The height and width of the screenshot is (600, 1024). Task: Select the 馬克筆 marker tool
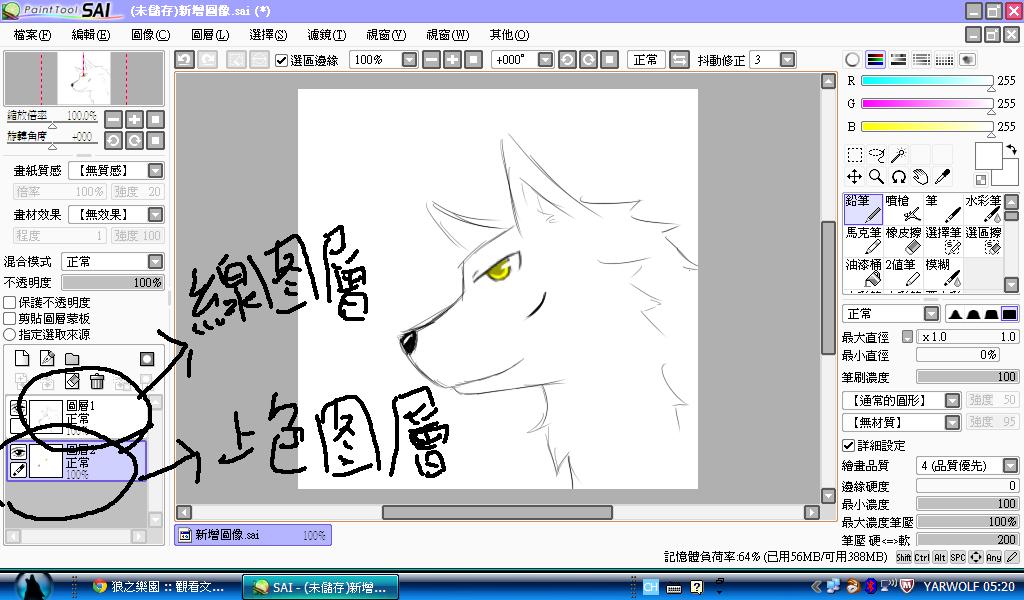863,241
